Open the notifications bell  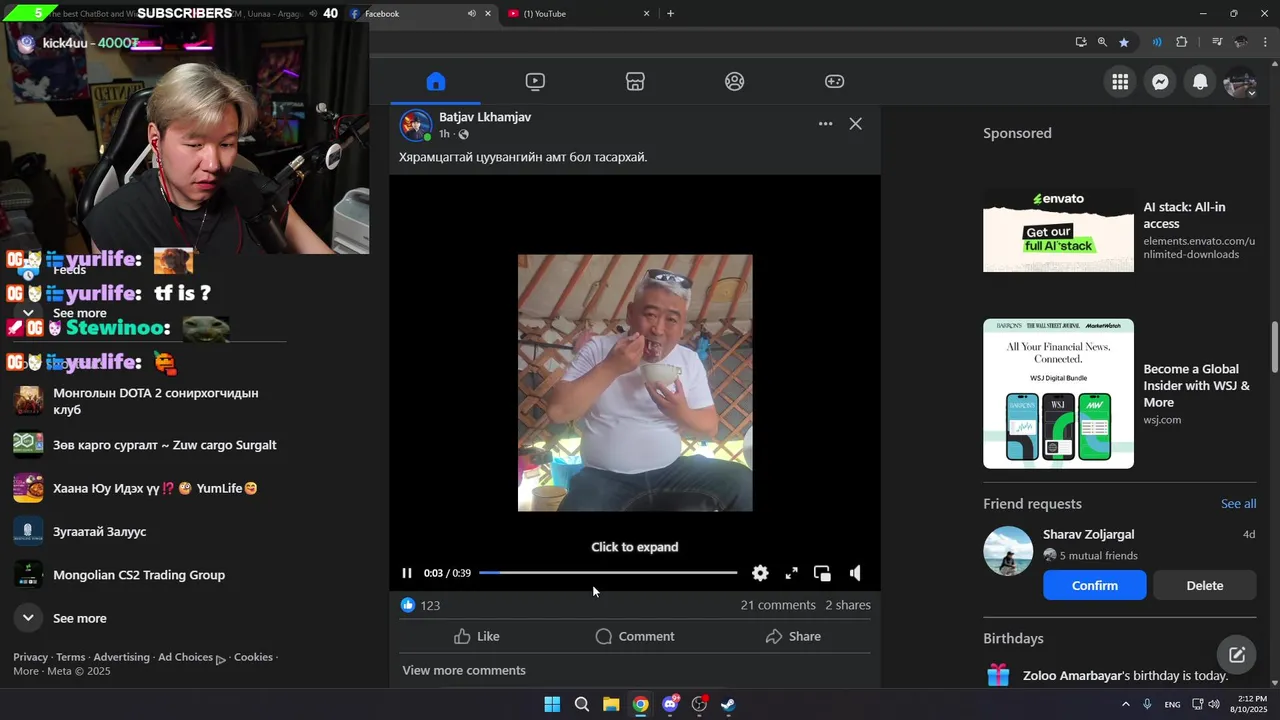coord(1200,82)
